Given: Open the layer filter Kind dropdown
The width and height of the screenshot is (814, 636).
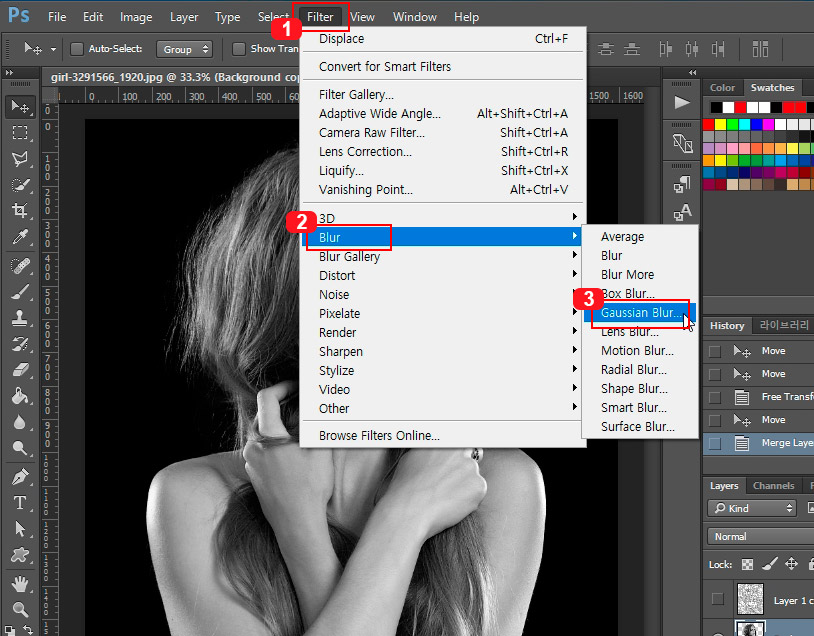Looking at the screenshot, I should 751,508.
